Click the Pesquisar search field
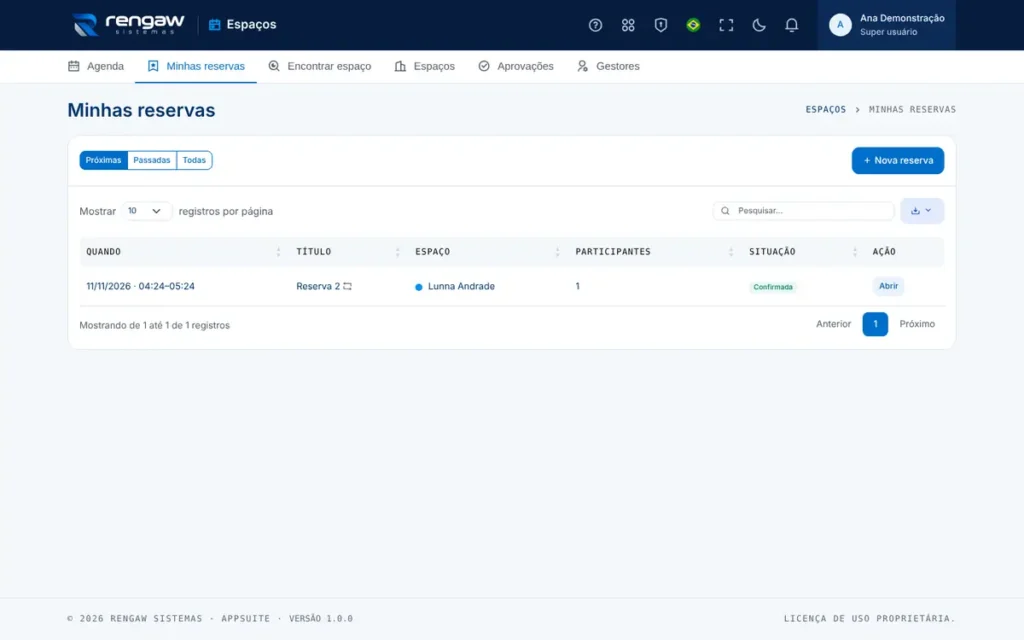The height and width of the screenshot is (640, 1024). point(803,211)
